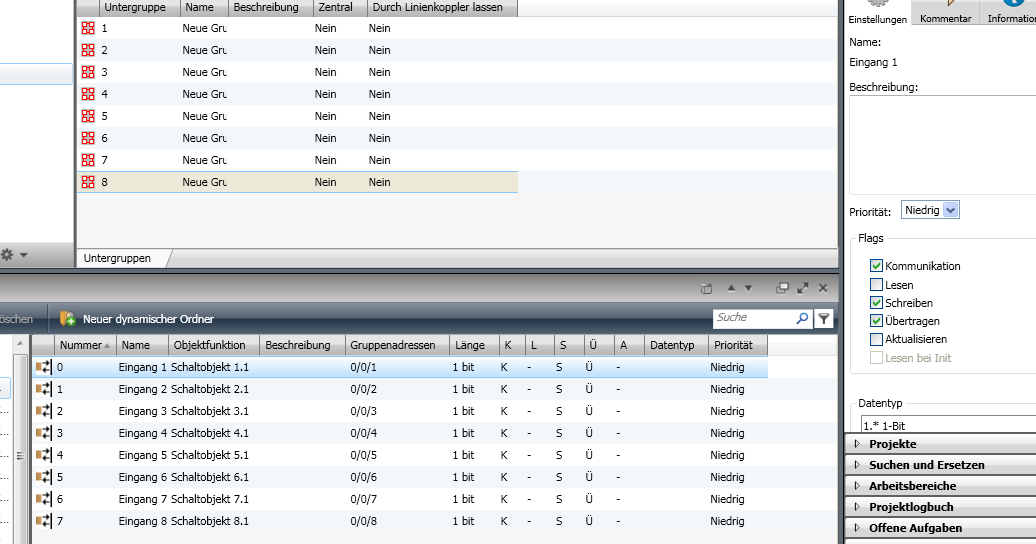
Task: Enable the Aktualisieren flag checkbox
Action: [876, 340]
